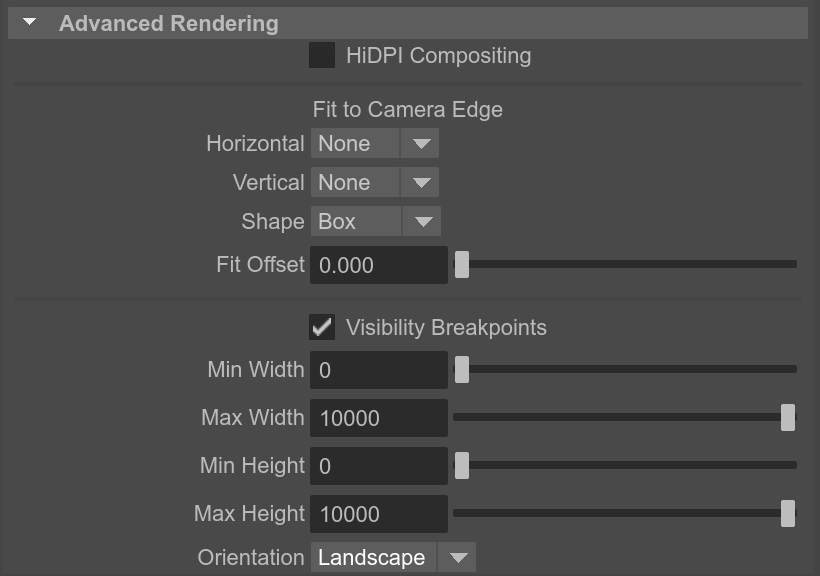Open the Shape dropdown arrow
This screenshot has width=820, height=576.
(x=422, y=221)
